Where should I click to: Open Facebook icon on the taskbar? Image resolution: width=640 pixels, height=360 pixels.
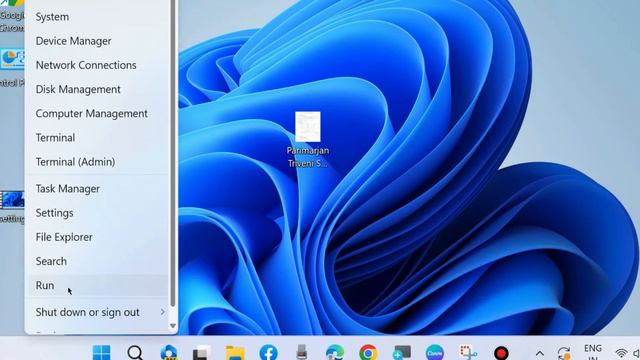click(x=269, y=353)
